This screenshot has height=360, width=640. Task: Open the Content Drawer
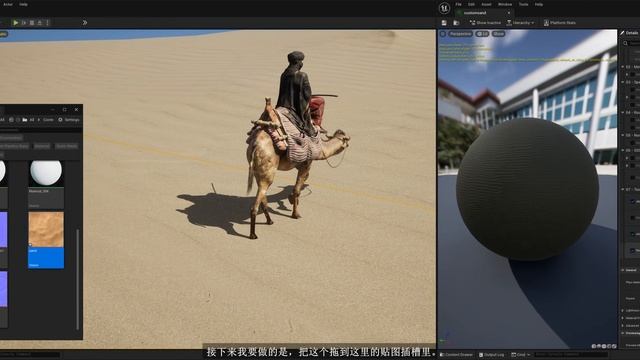[x=457, y=355]
